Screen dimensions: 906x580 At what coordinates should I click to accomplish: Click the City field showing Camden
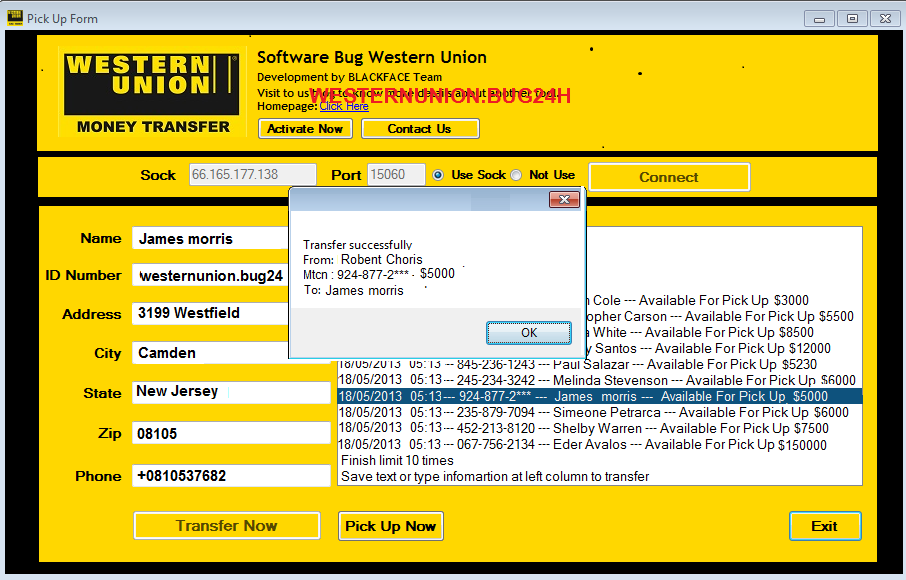210,352
